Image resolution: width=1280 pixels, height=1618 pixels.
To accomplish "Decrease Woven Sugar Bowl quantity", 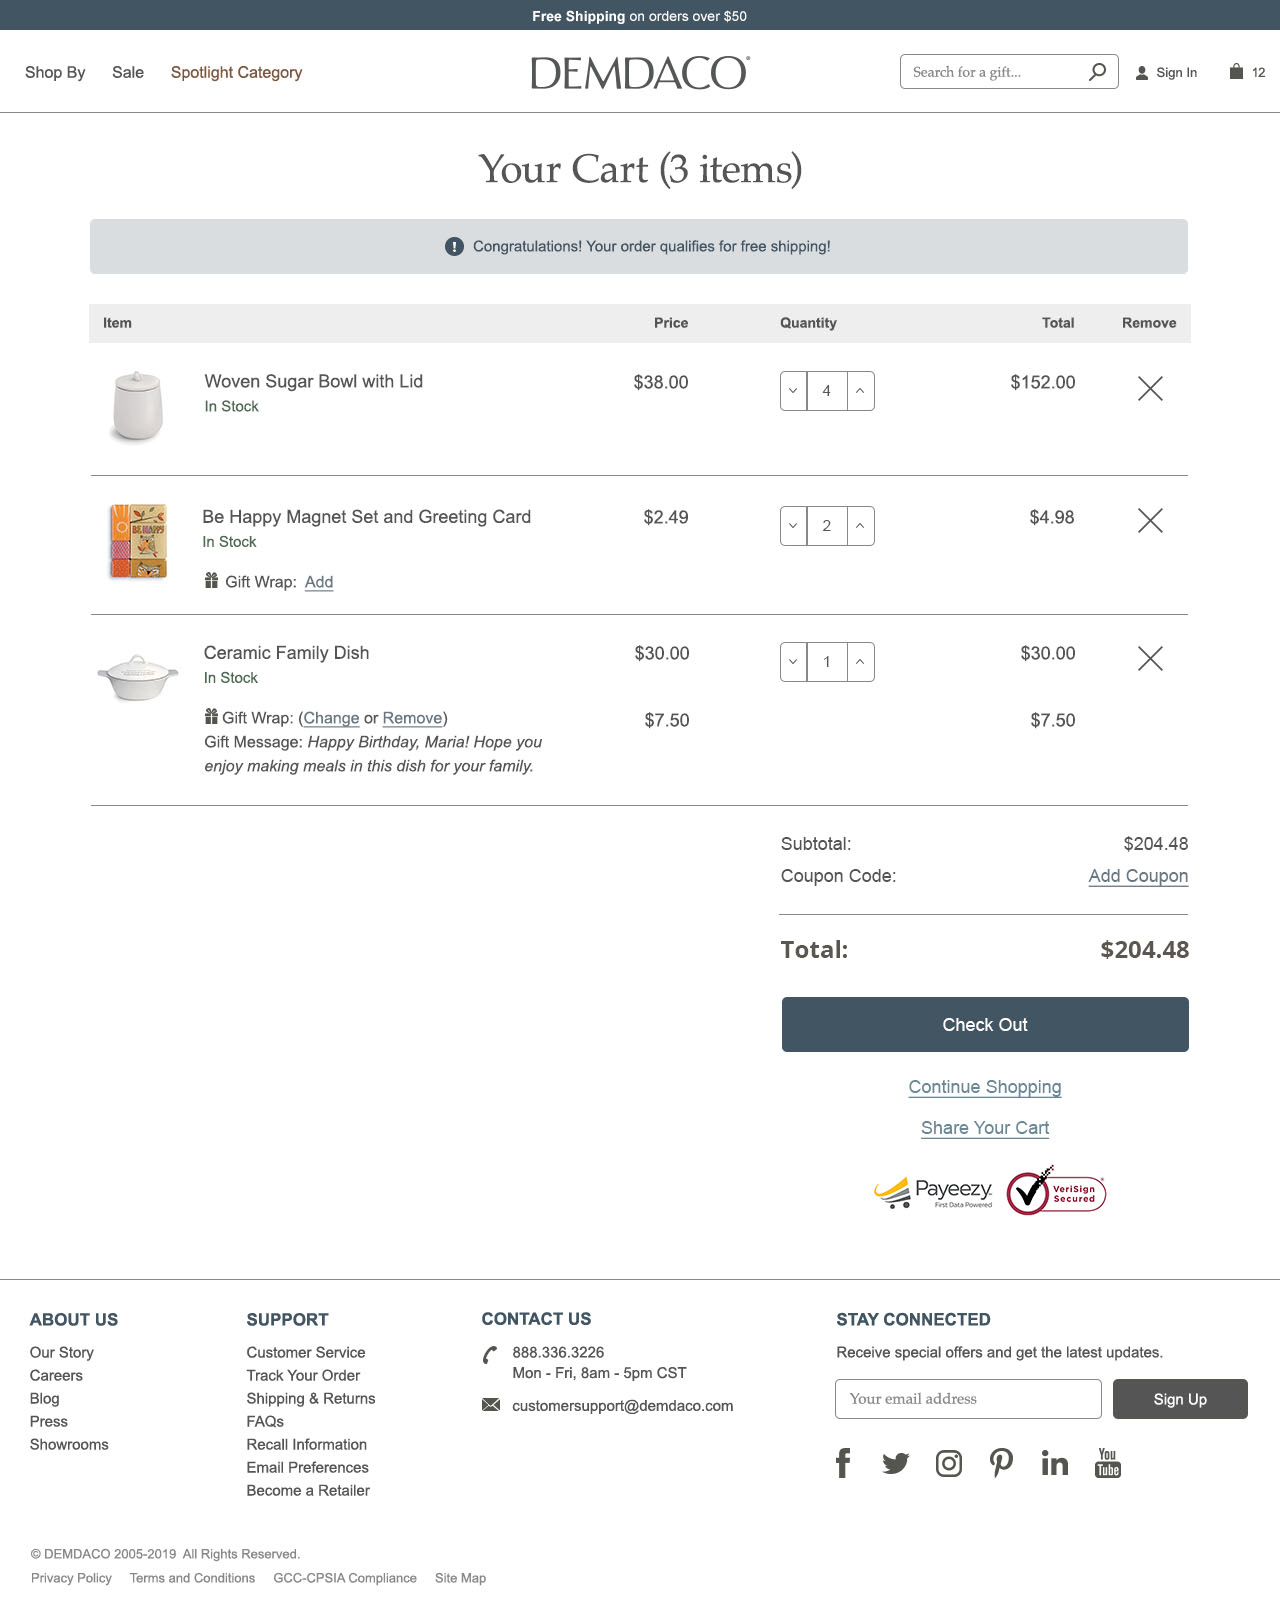I will point(793,391).
